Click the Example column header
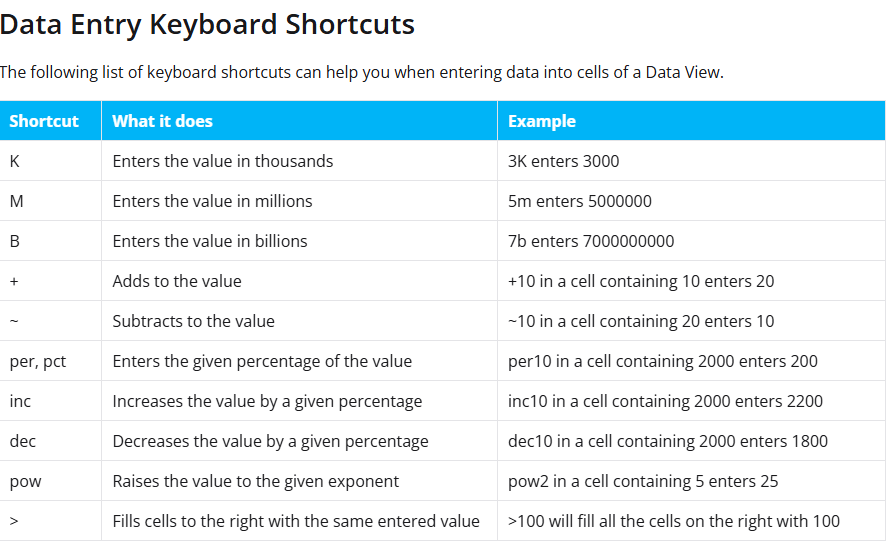The image size is (890, 551). coord(542,121)
